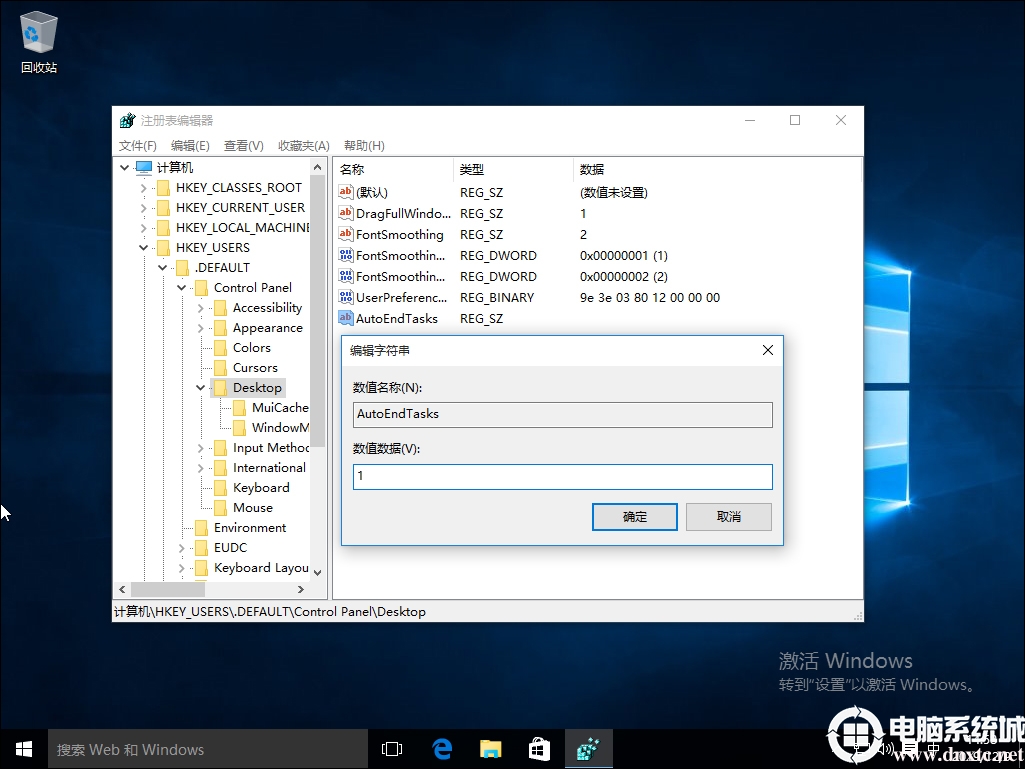The width and height of the screenshot is (1025, 769).
Task: Click the HKEY_USERS folder icon
Action: tap(163, 248)
